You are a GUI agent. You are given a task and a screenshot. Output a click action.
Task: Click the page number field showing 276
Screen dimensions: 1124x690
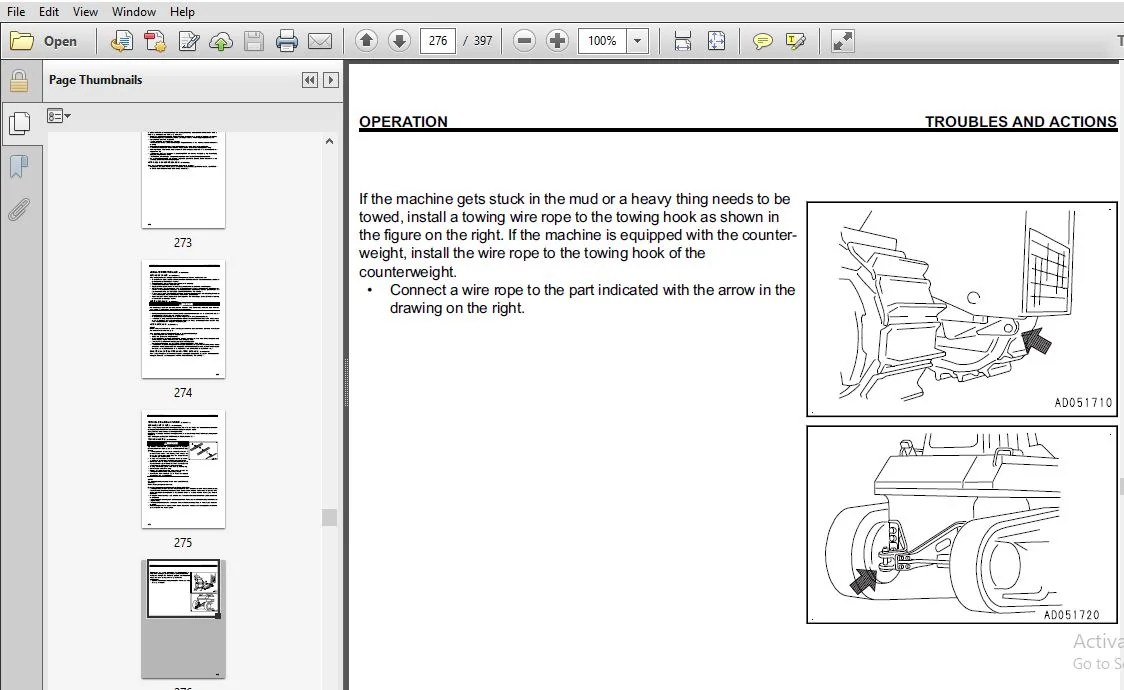(x=438, y=41)
